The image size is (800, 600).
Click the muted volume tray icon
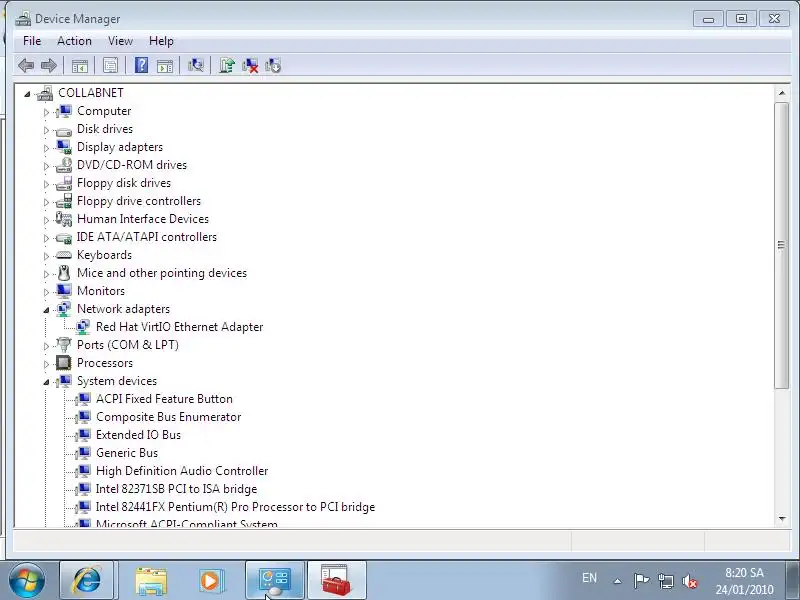coord(690,581)
